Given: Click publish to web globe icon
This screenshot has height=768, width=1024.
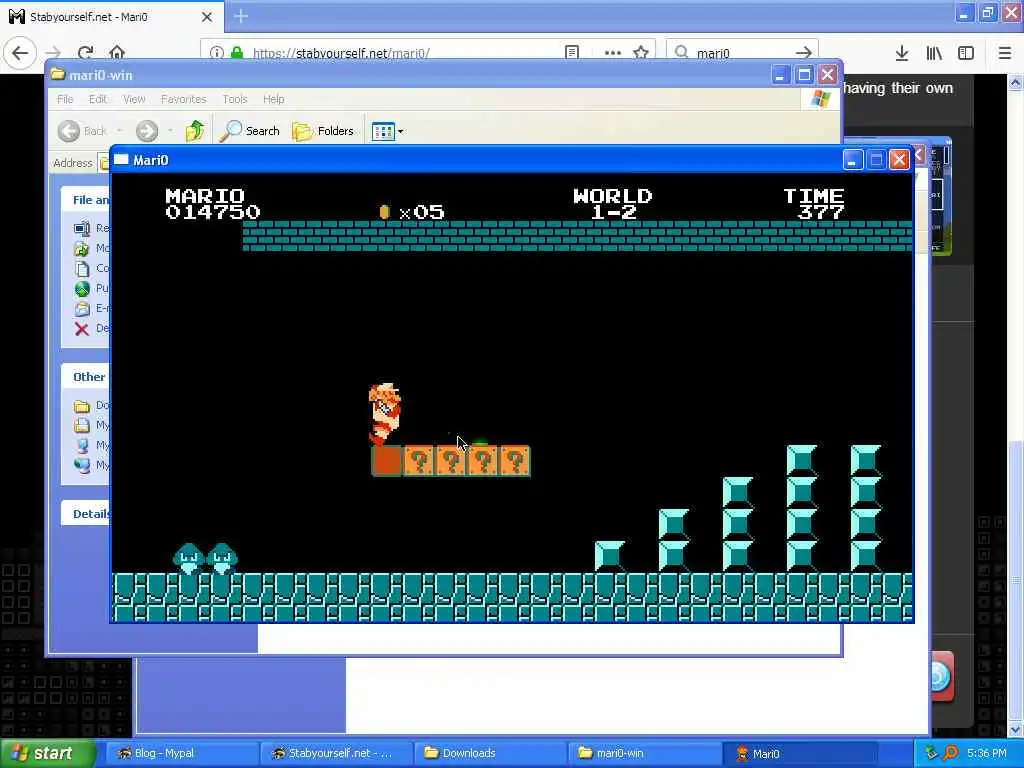Looking at the screenshot, I should pos(82,288).
